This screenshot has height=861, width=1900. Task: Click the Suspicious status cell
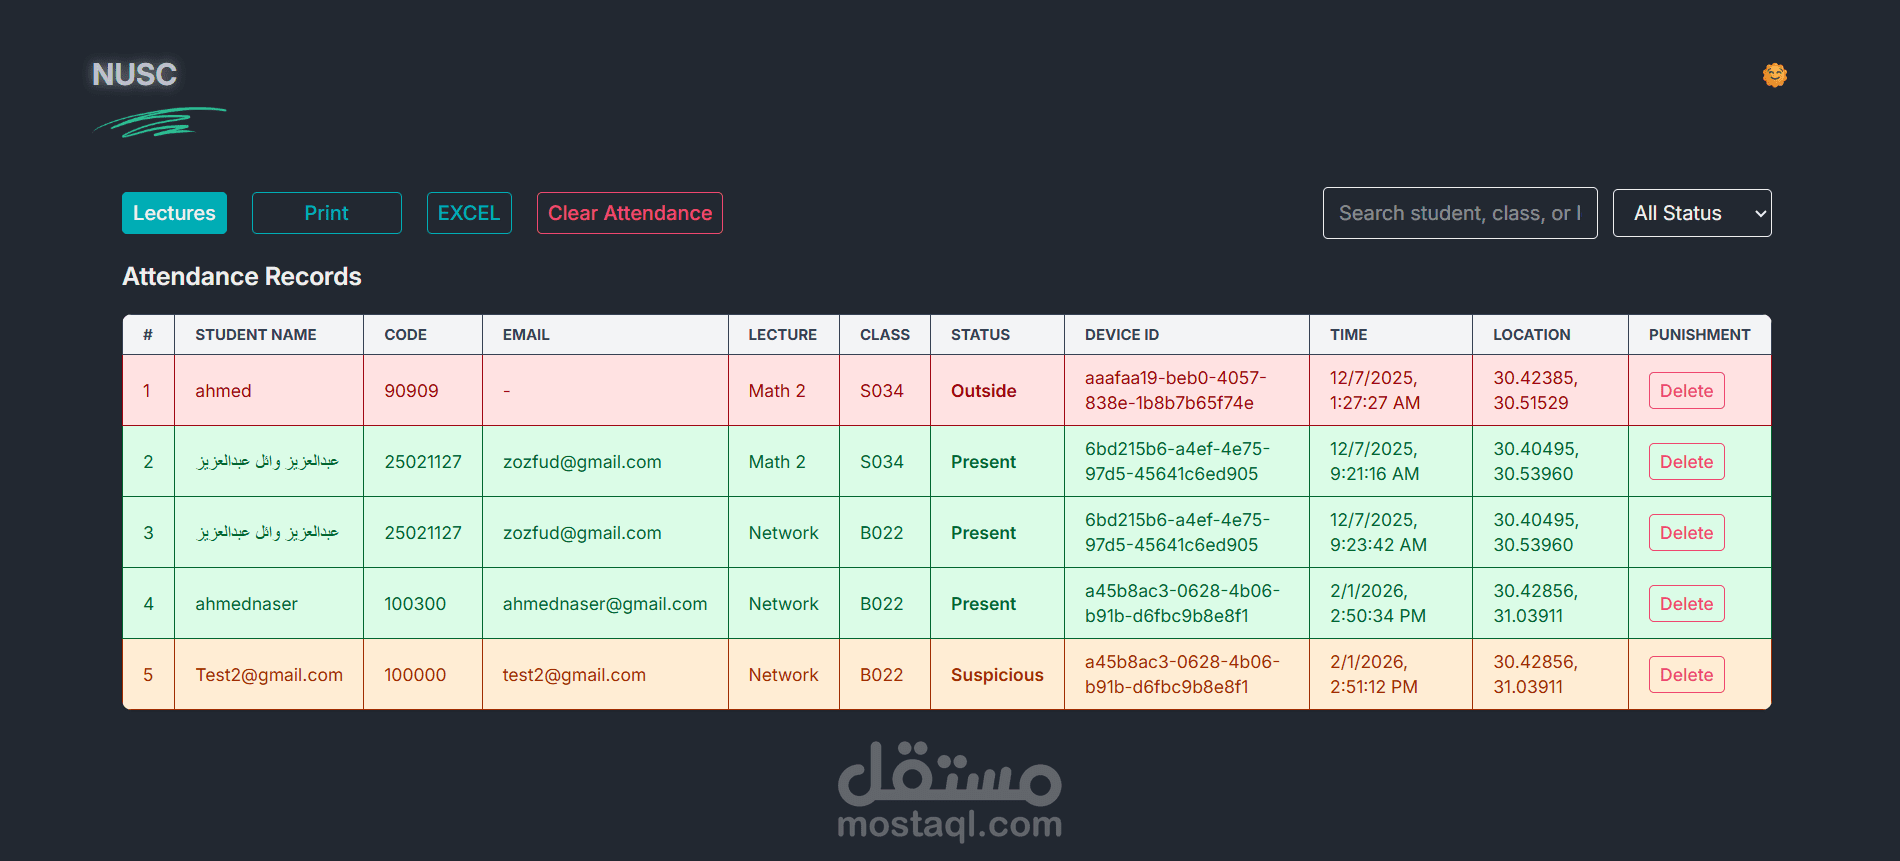[997, 675]
